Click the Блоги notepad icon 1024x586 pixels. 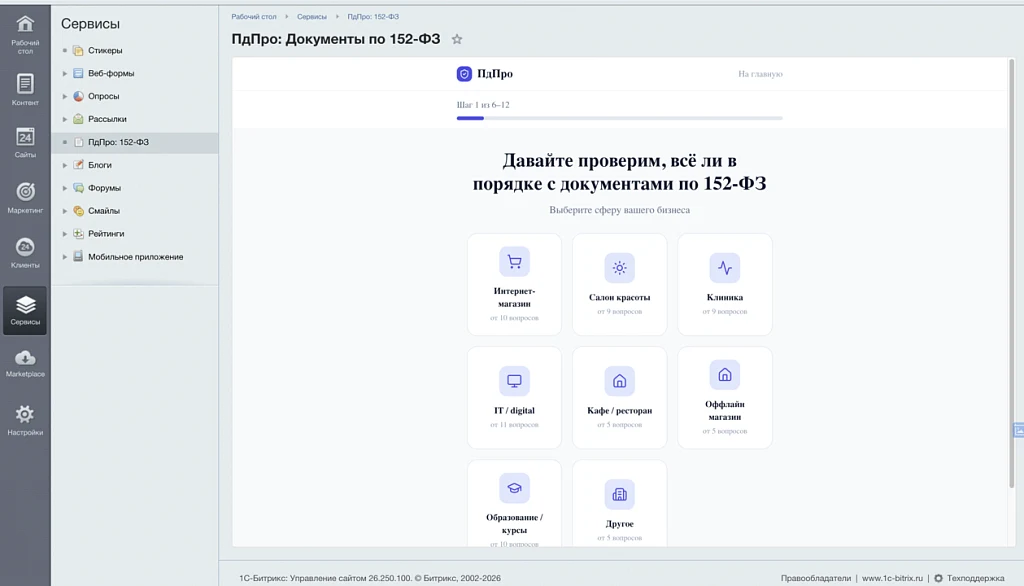(78, 165)
